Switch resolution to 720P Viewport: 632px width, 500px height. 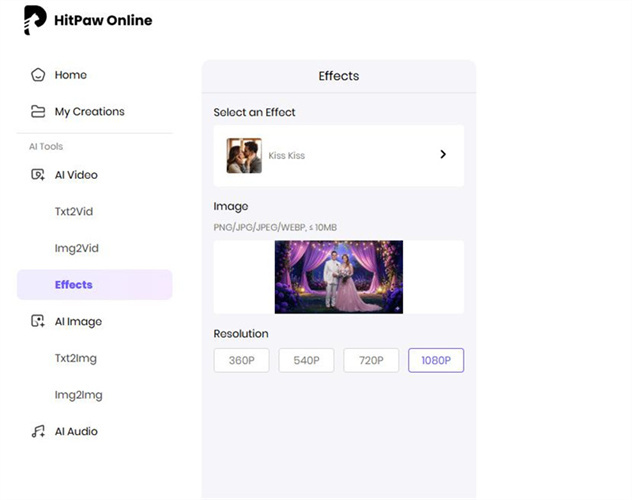[x=371, y=361]
